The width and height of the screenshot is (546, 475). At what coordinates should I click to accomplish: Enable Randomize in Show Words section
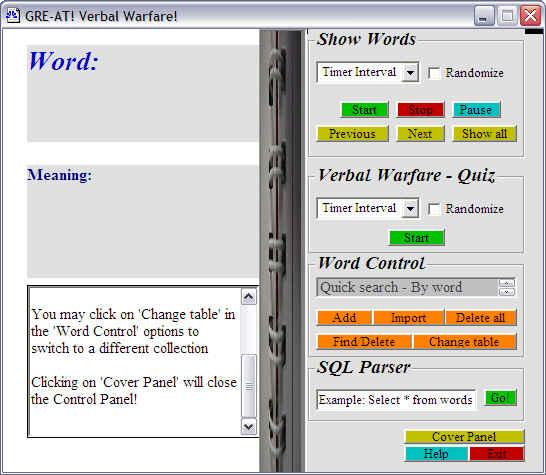(434, 73)
